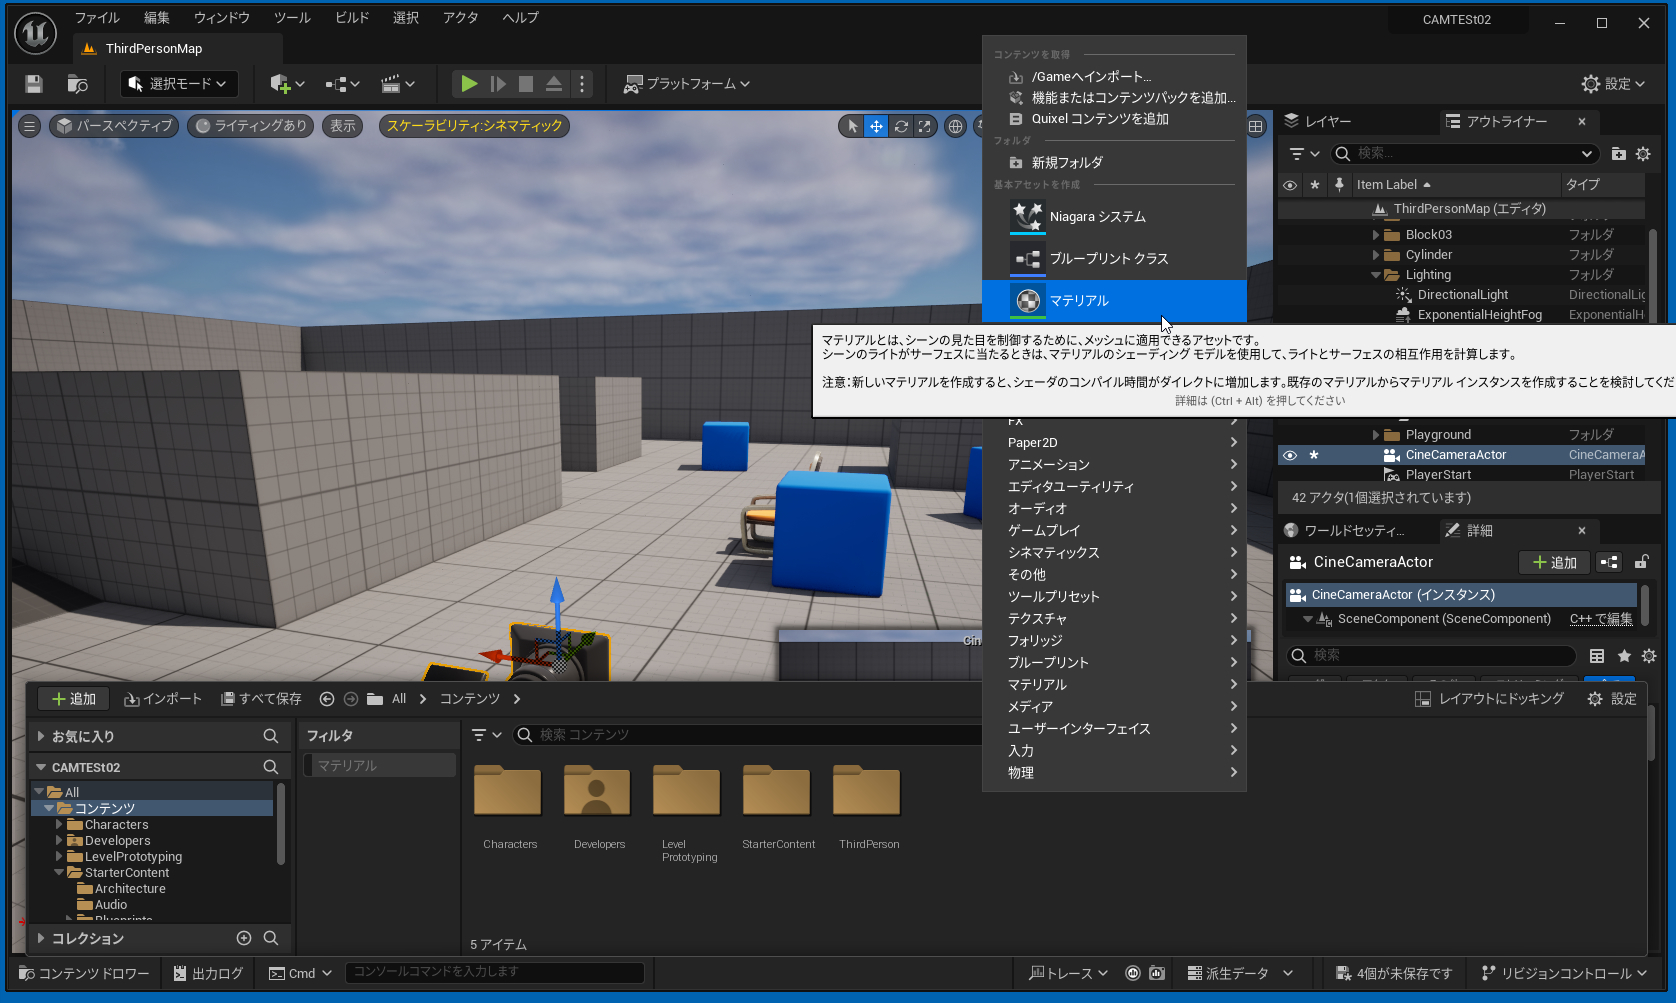Toggle the details panel lock icon
Viewport: 1676px width, 1003px height.
click(x=1641, y=562)
